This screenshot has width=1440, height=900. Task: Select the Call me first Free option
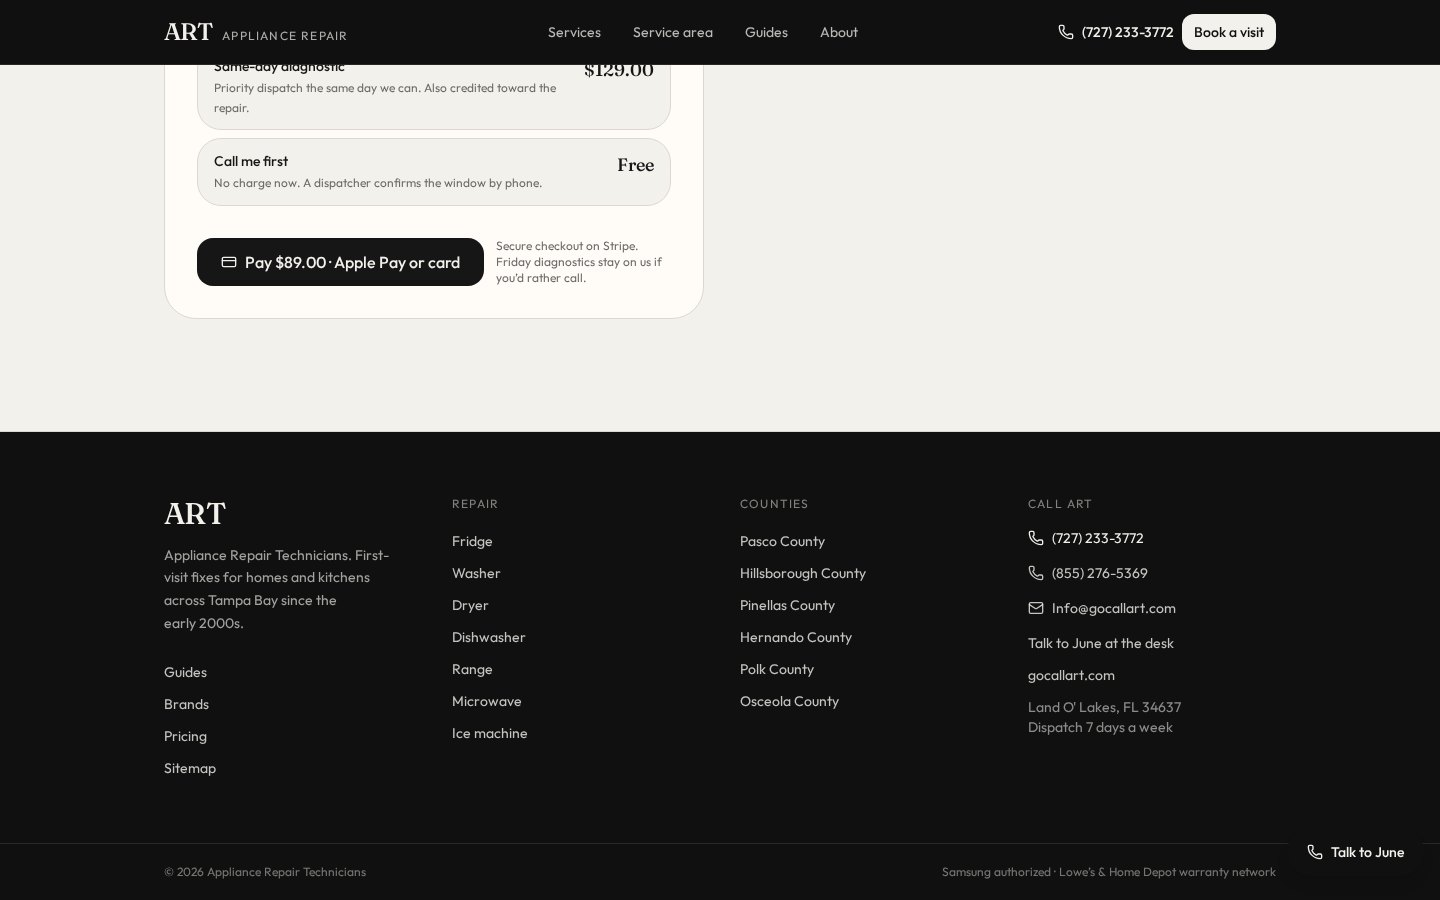pyautogui.click(x=434, y=172)
